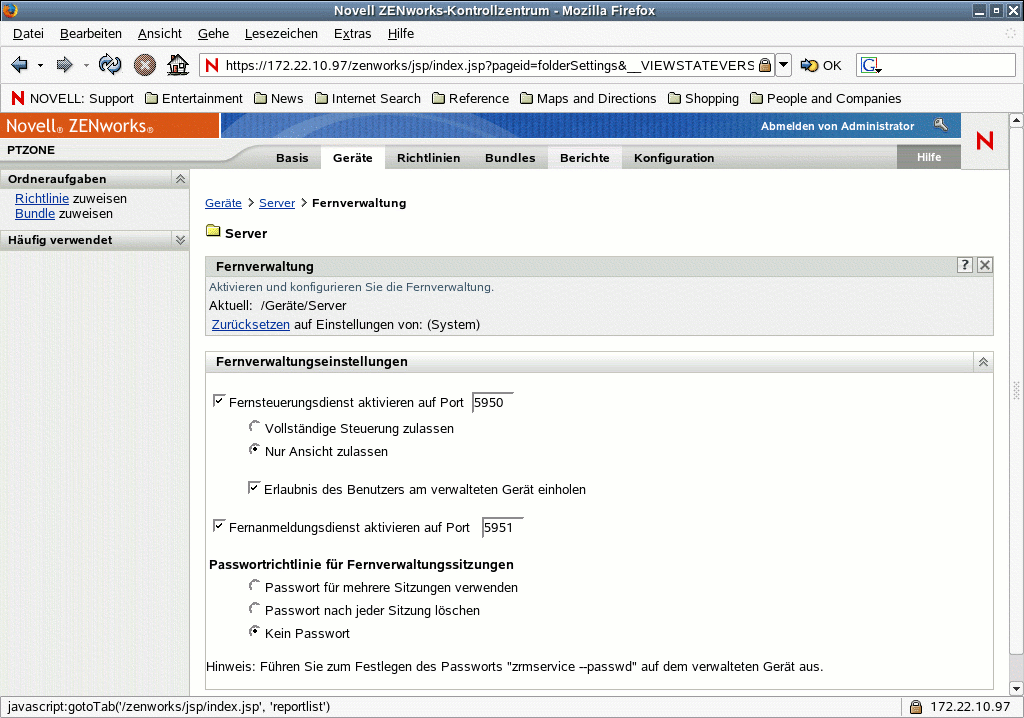Switch to the Richtlinien tab
1024x718 pixels.
[x=428, y=158]
